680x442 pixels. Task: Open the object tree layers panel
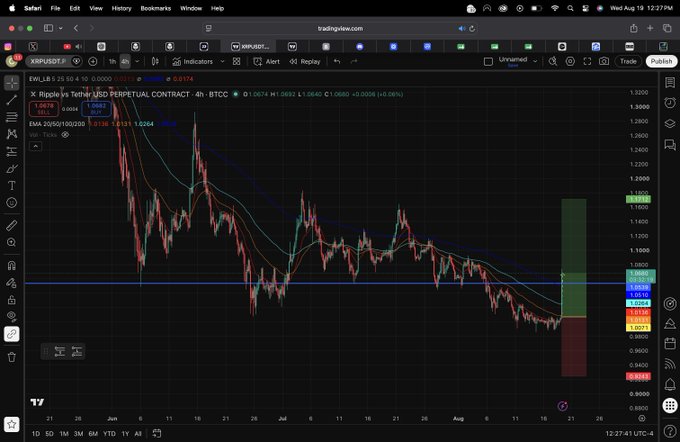[670, 124]
